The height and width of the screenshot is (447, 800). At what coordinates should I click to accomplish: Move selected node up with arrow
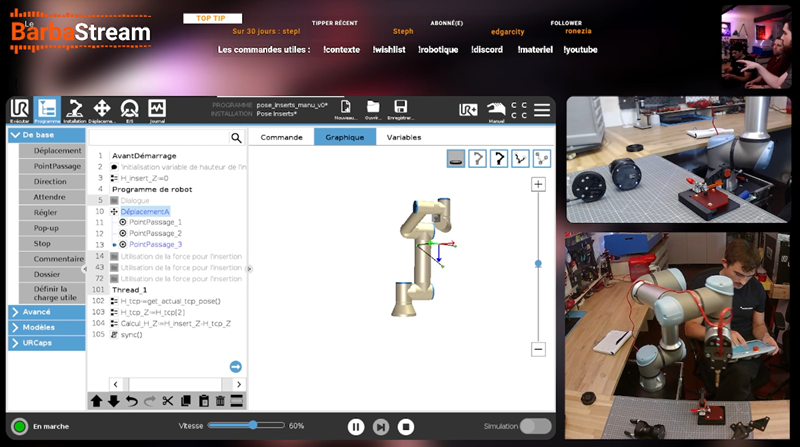pos(96,401)
